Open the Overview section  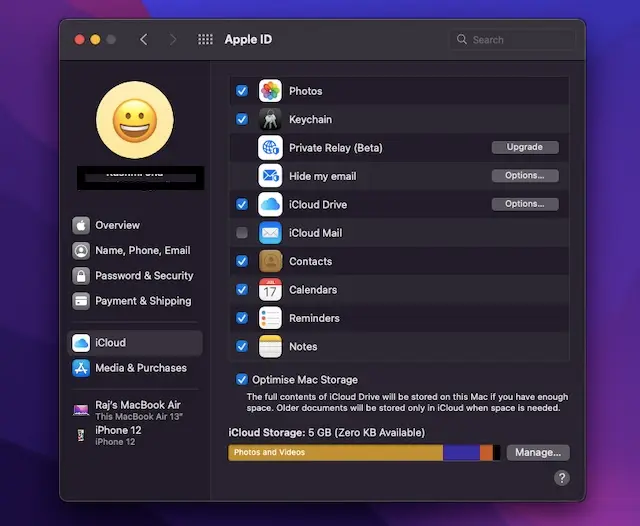click(x=135, y=225)
